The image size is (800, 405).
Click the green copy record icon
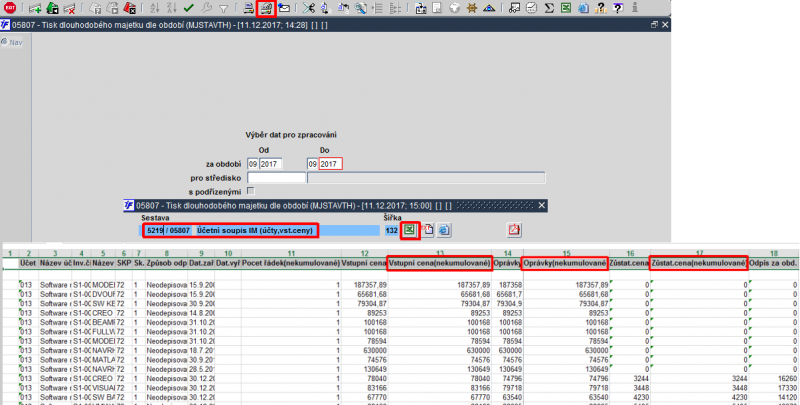click(52, 8)
